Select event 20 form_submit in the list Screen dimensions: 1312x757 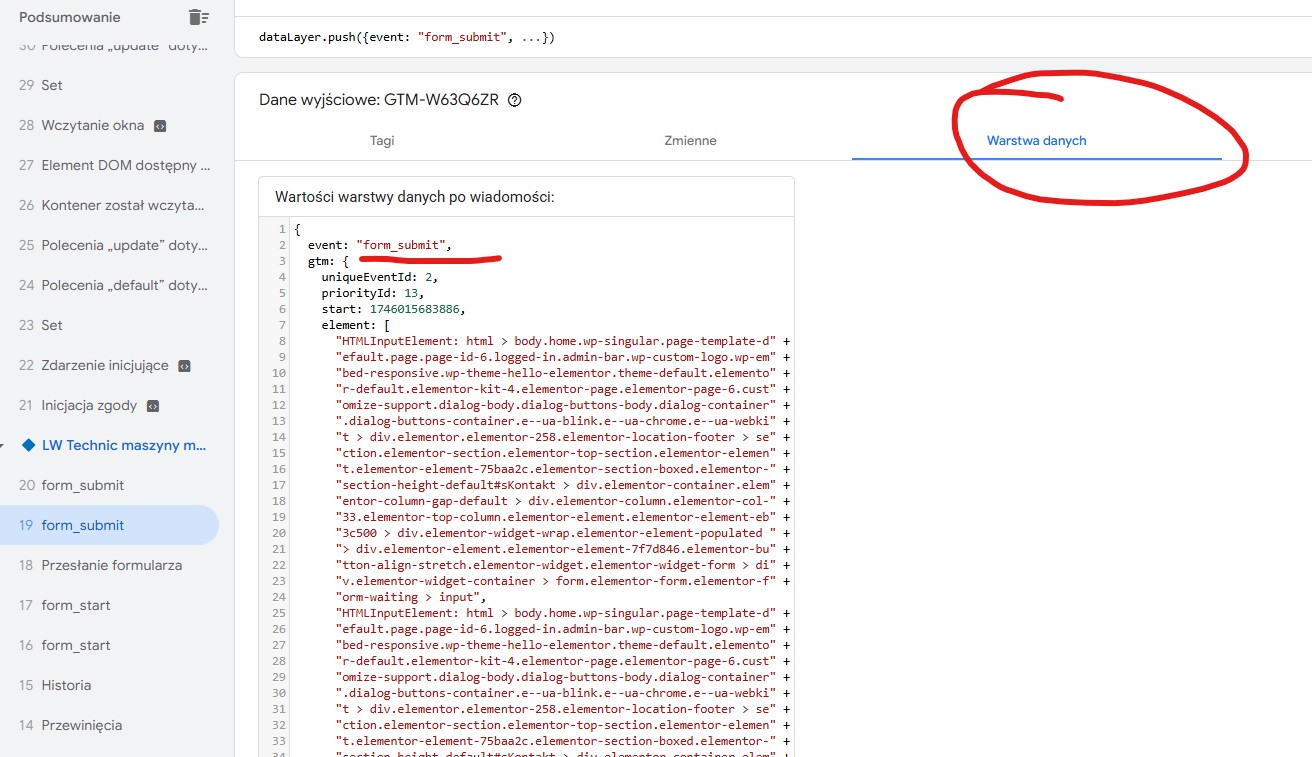[x=83, y=485]
